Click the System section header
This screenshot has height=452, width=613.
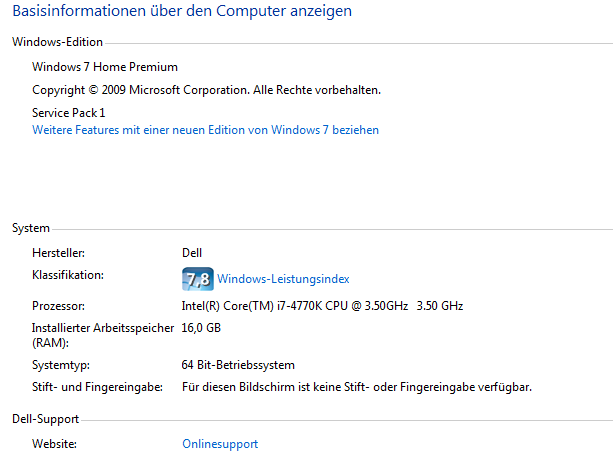[x=31, y=228]
